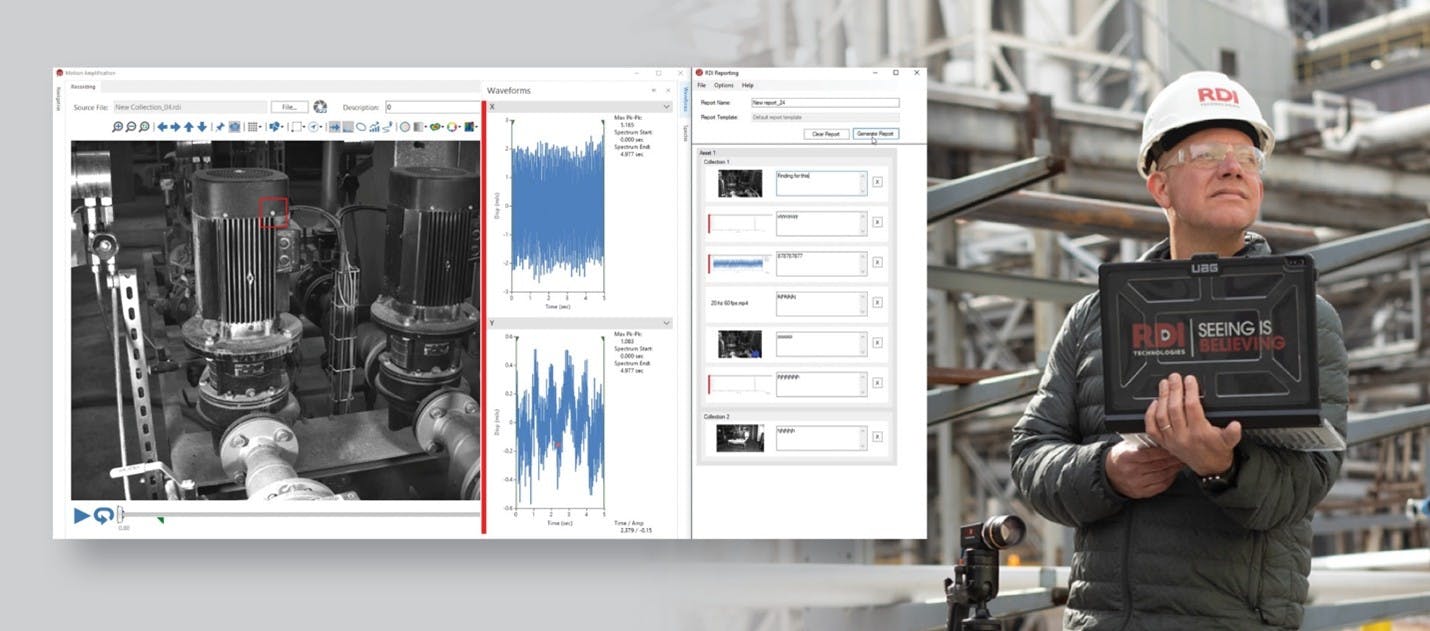Click the blue left navigation arrow
This screenshot has height=631, width=1430.
tap(163, 128)
